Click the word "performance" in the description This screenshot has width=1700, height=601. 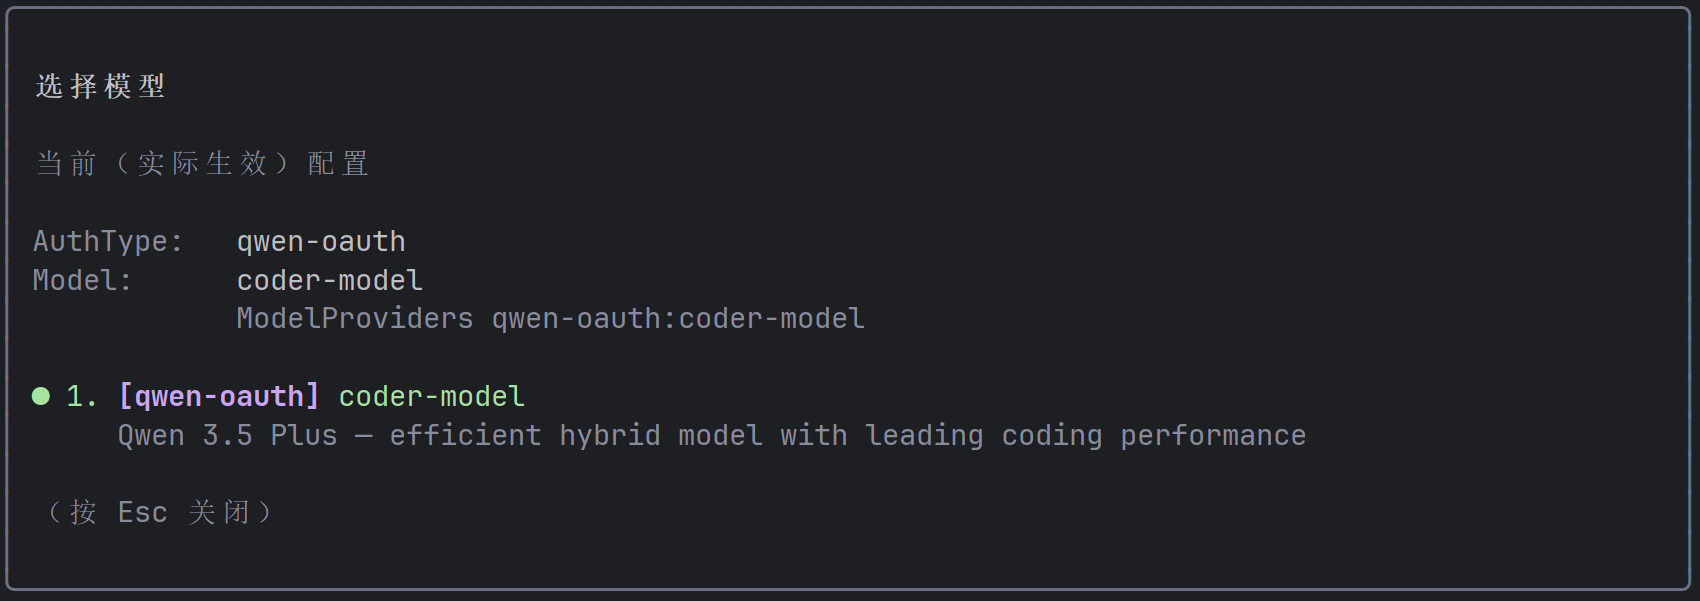[1213, 436]
